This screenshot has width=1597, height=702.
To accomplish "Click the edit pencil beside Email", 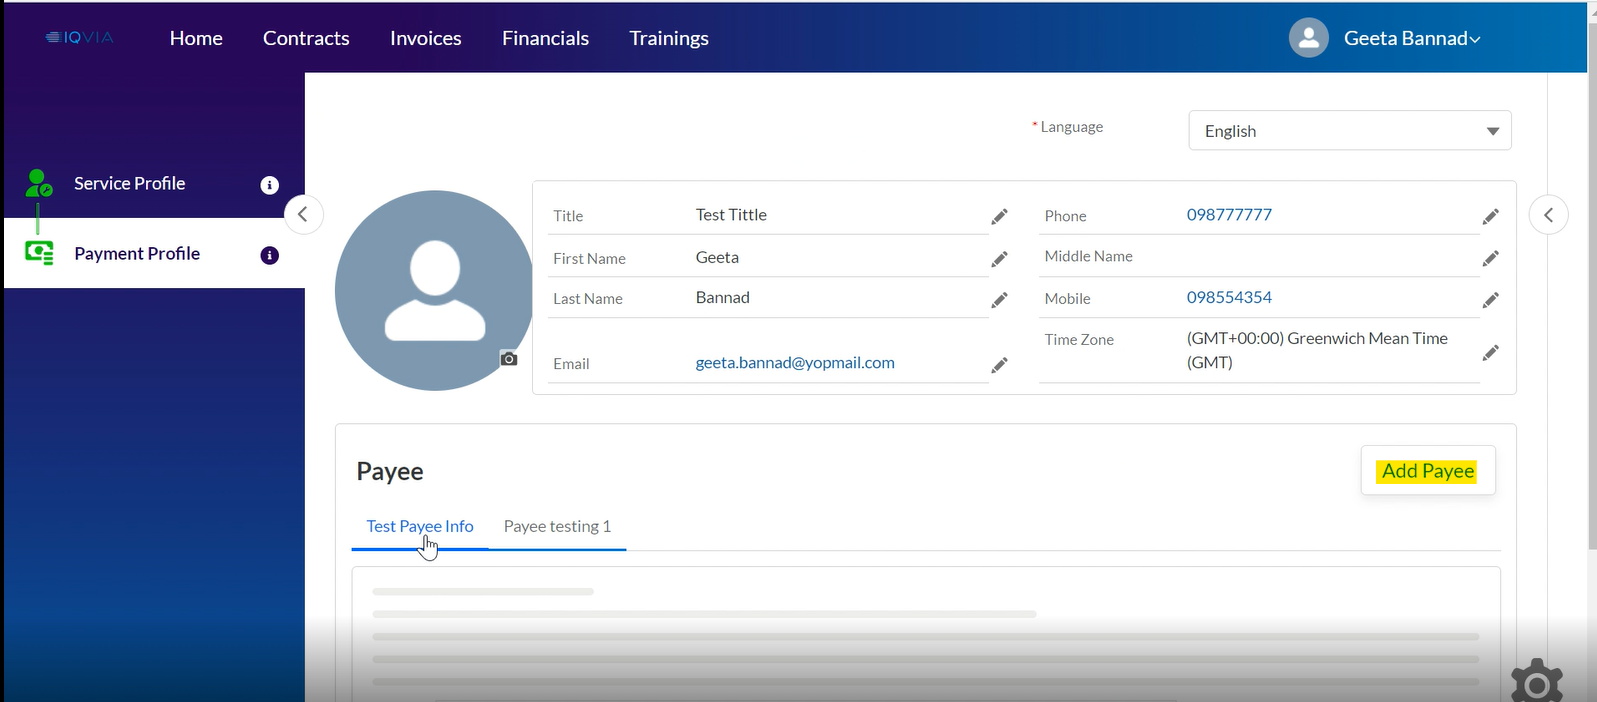I will click(x=998, y=366).
